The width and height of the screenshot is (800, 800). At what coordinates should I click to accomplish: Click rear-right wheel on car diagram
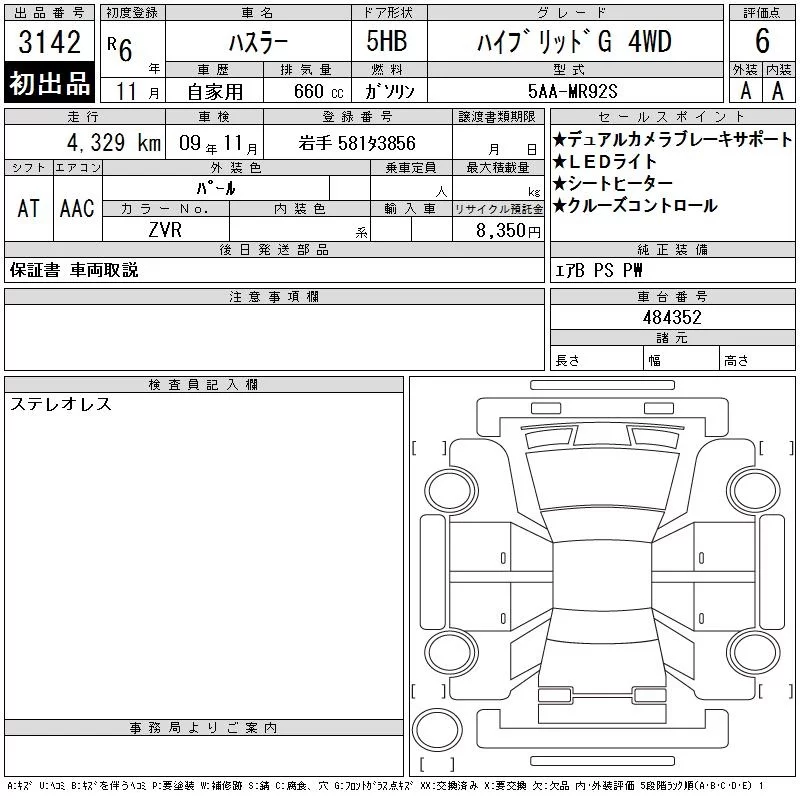tap(754, 652)
